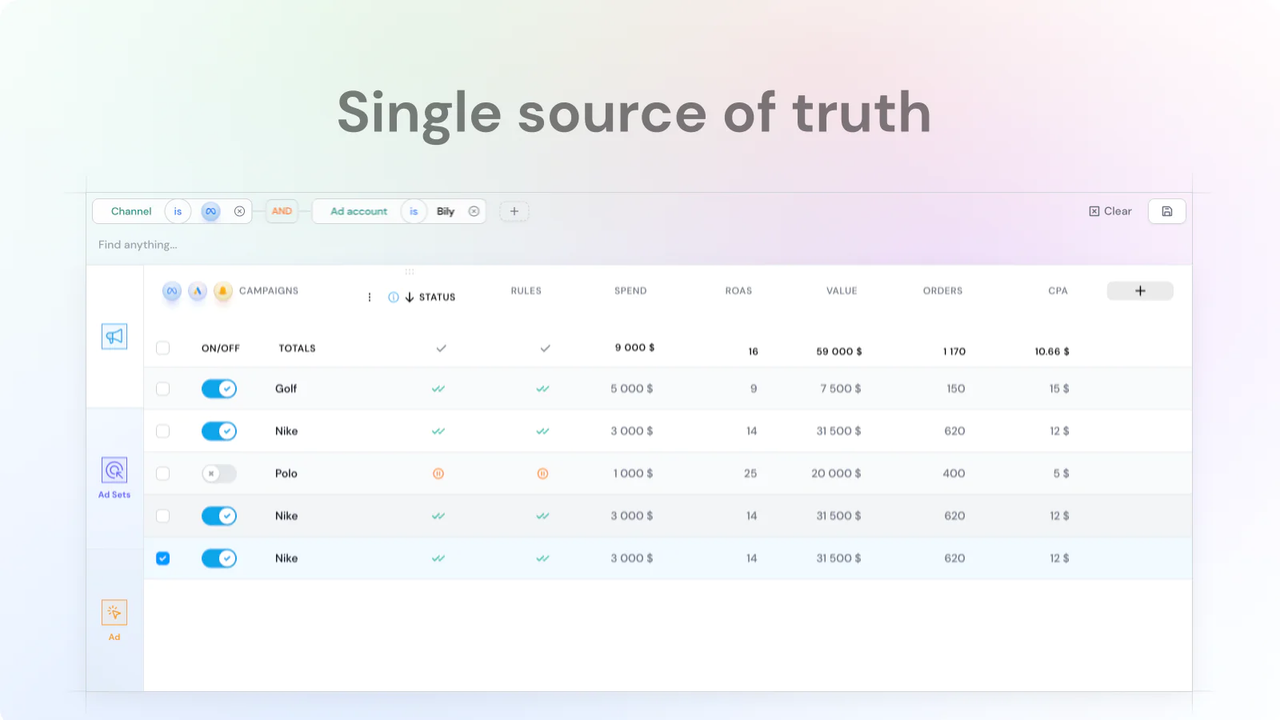Toggle the AND filter connector
1280x720 pixels.
(x=282, y=211)
